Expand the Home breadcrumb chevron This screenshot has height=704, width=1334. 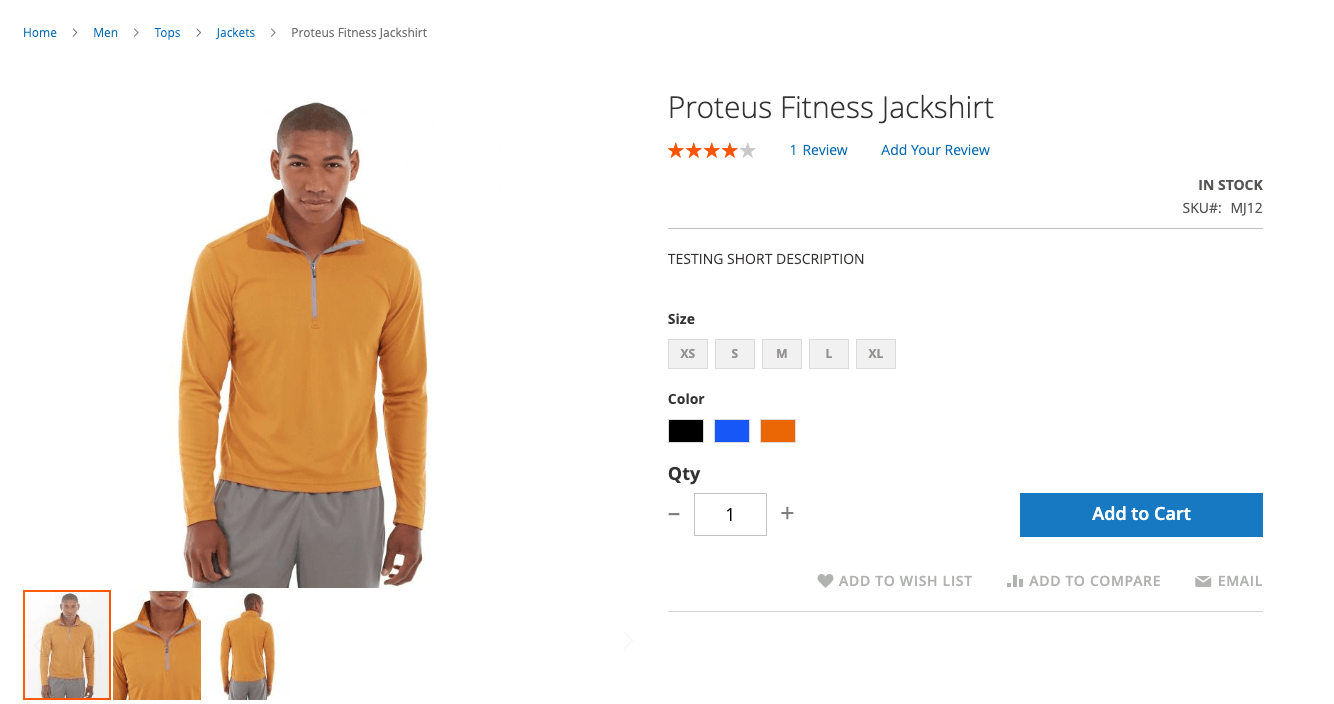(x=74, y=32)
